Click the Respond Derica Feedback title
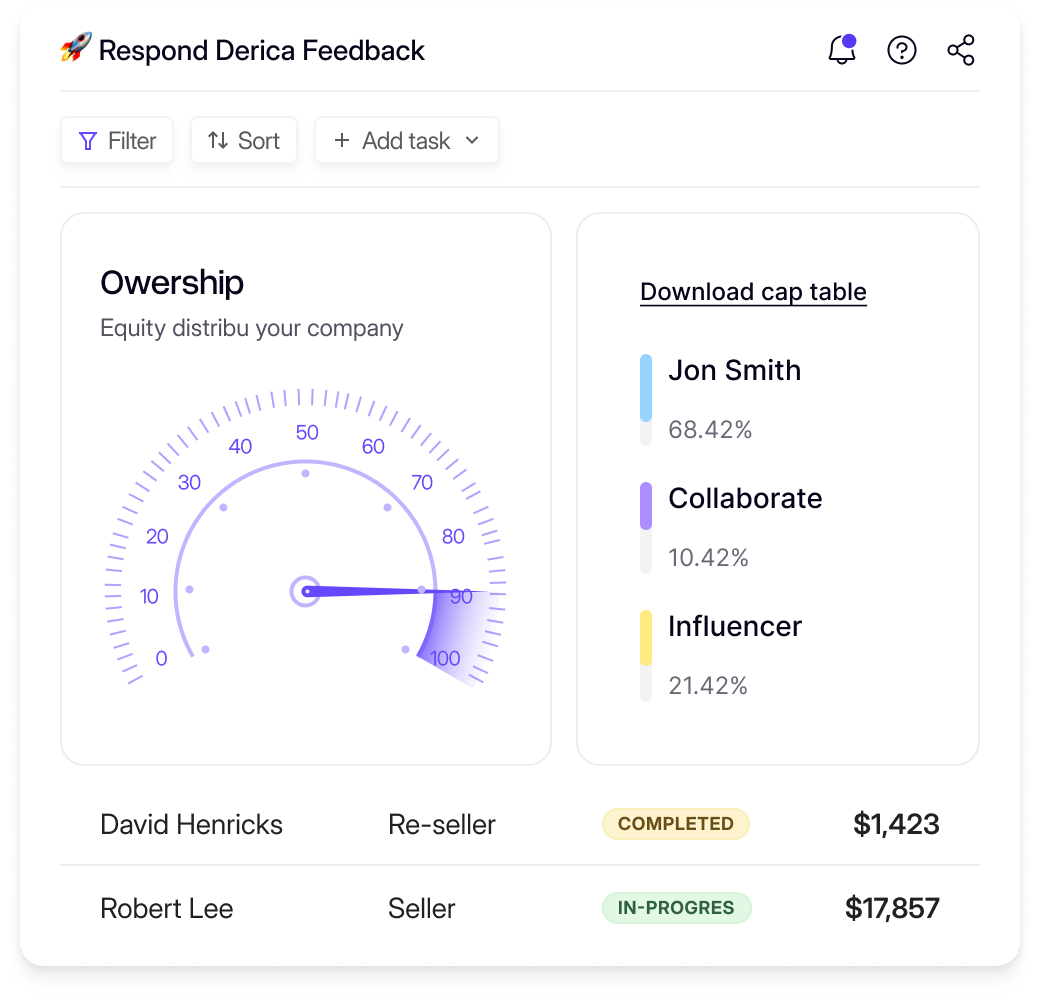The height and width of the screenshot is (1004, 1039). click(x=262, y=50)
